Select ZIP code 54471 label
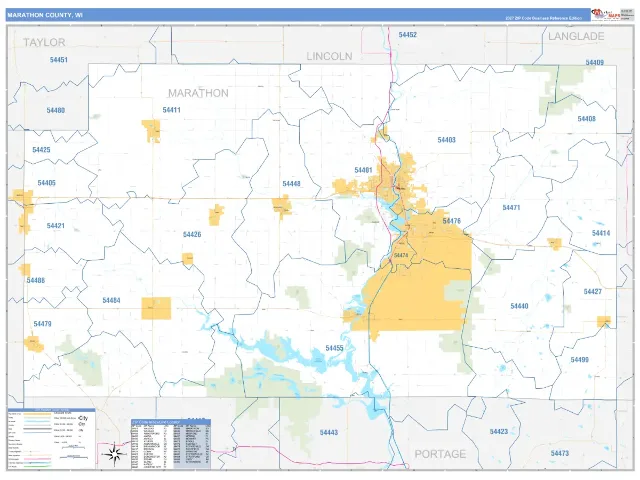 point(511,207)
